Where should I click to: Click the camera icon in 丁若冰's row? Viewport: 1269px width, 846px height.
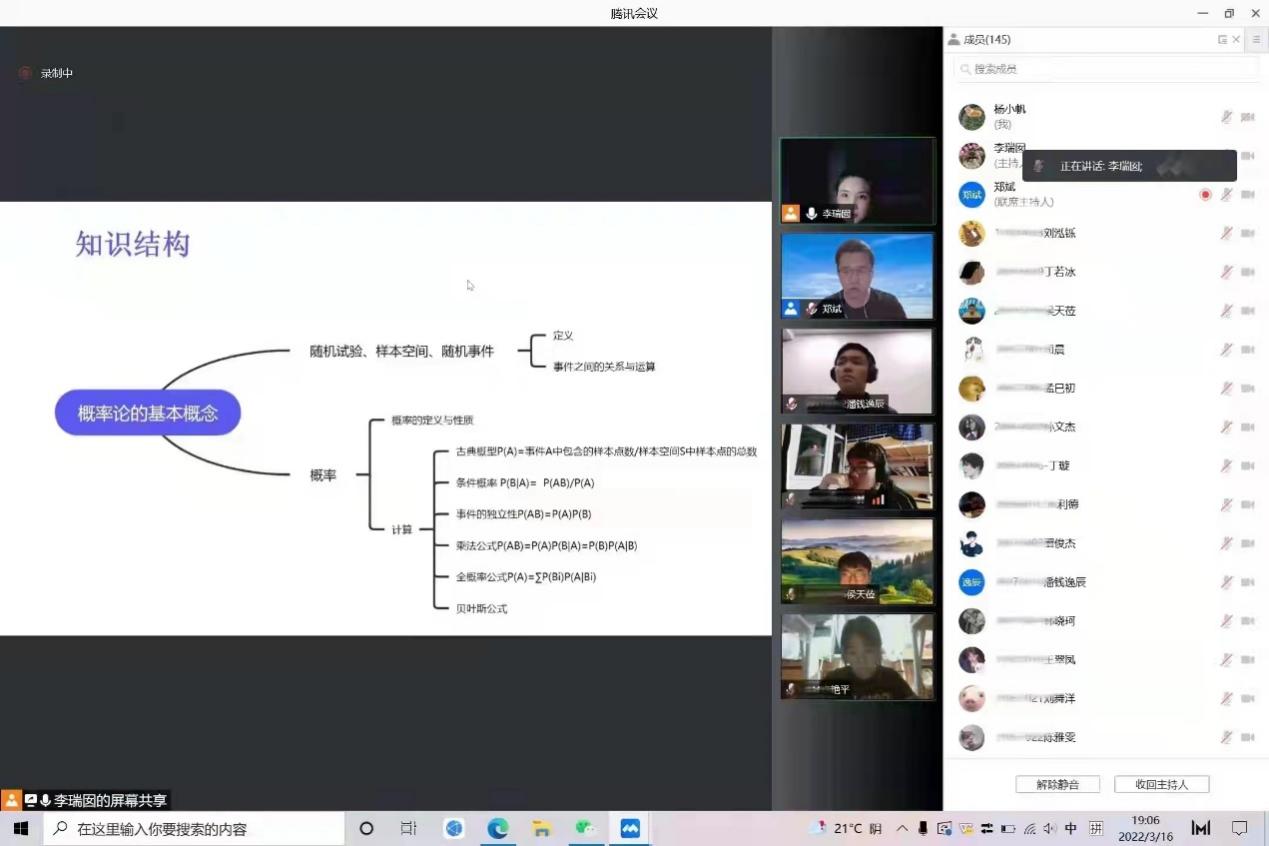pos(1247,272)
